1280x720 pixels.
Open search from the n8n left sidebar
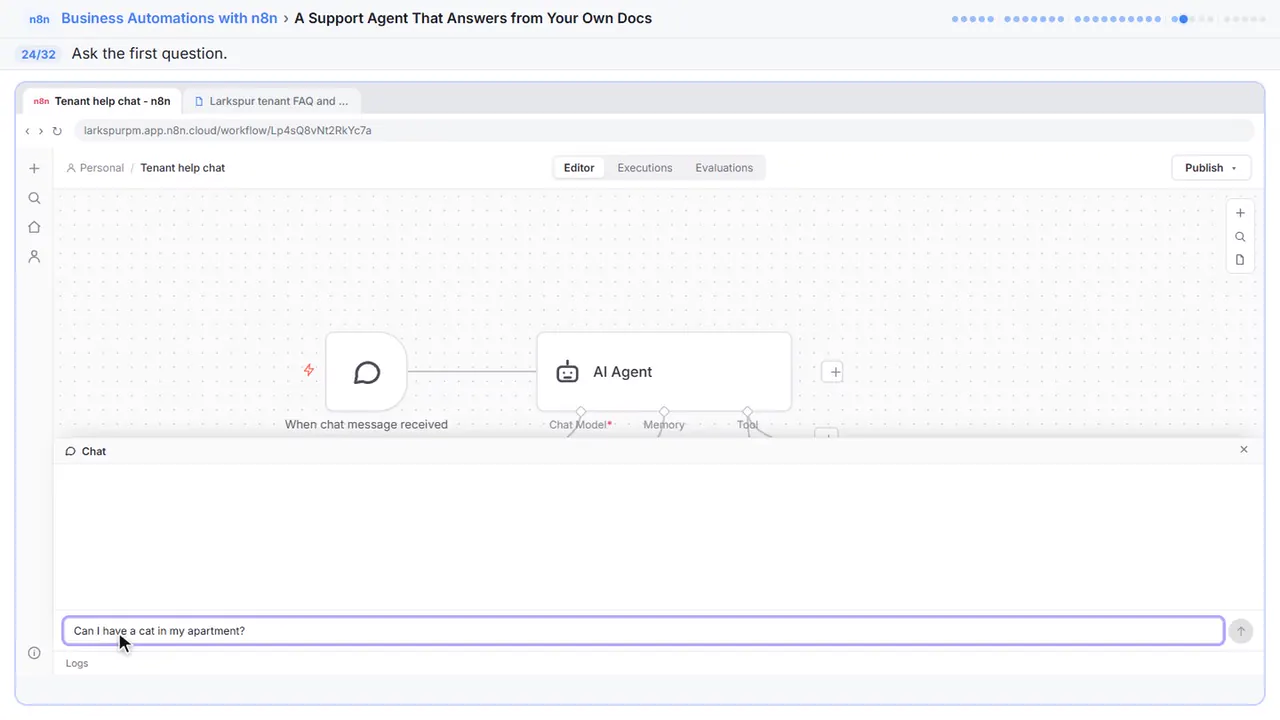click(x=34, y=198)
